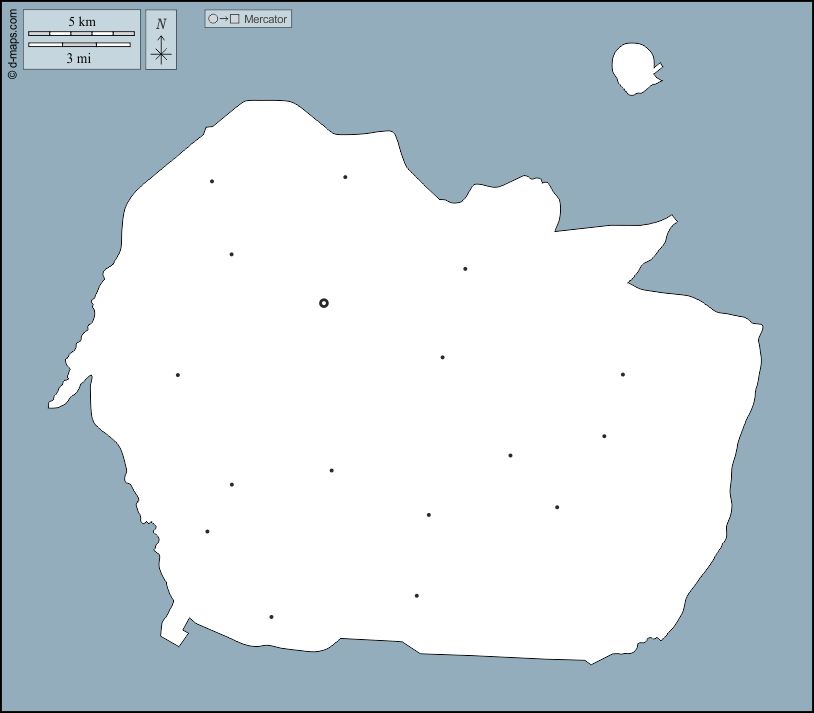The height and width of the screenshot is (713, 814).
Task: Select the easternmost city dot on the map
Action: pyautogui.click(x=622, y=375)
